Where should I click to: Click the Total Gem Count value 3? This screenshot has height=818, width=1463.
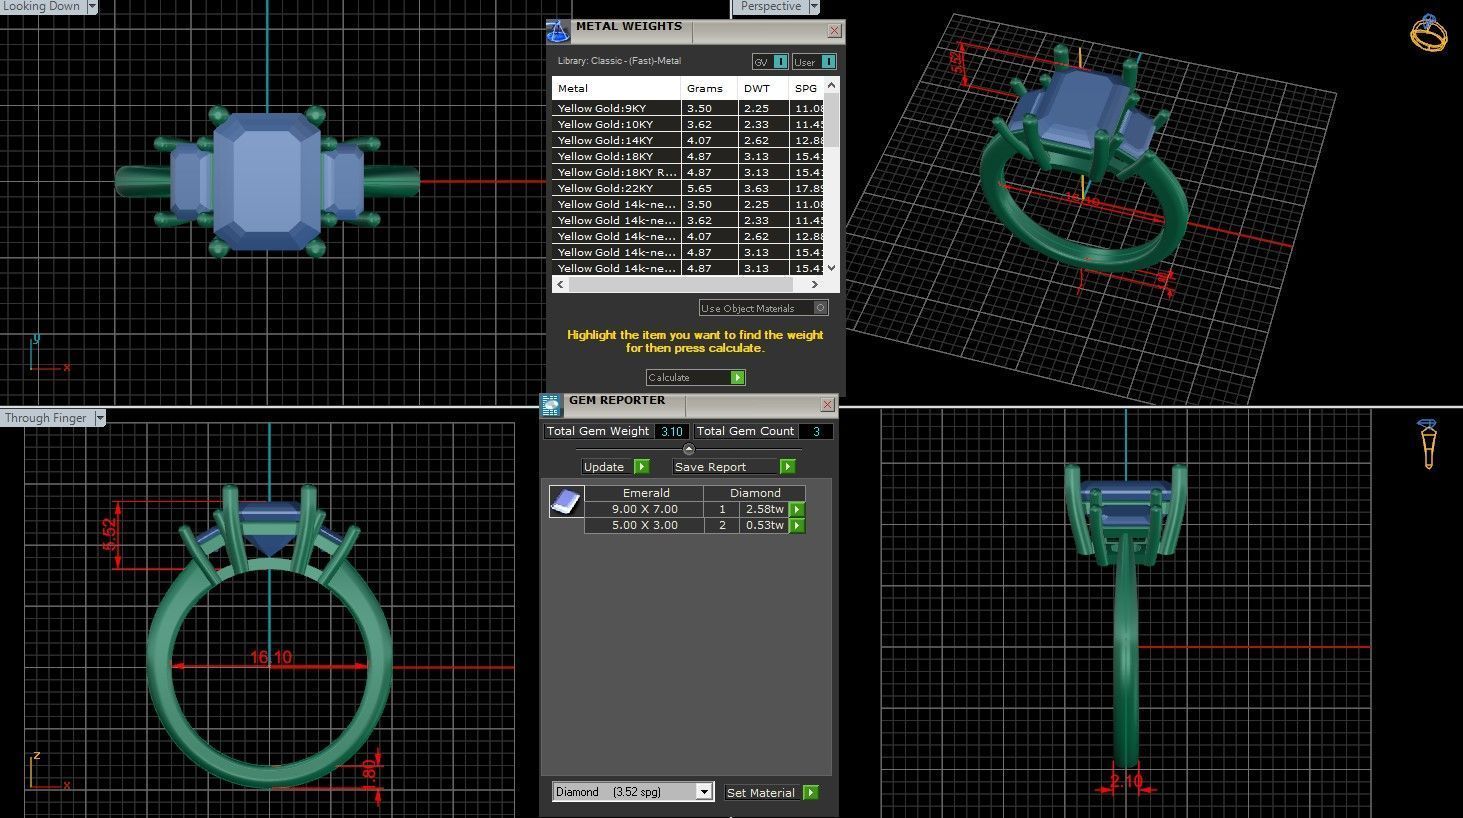816,431
